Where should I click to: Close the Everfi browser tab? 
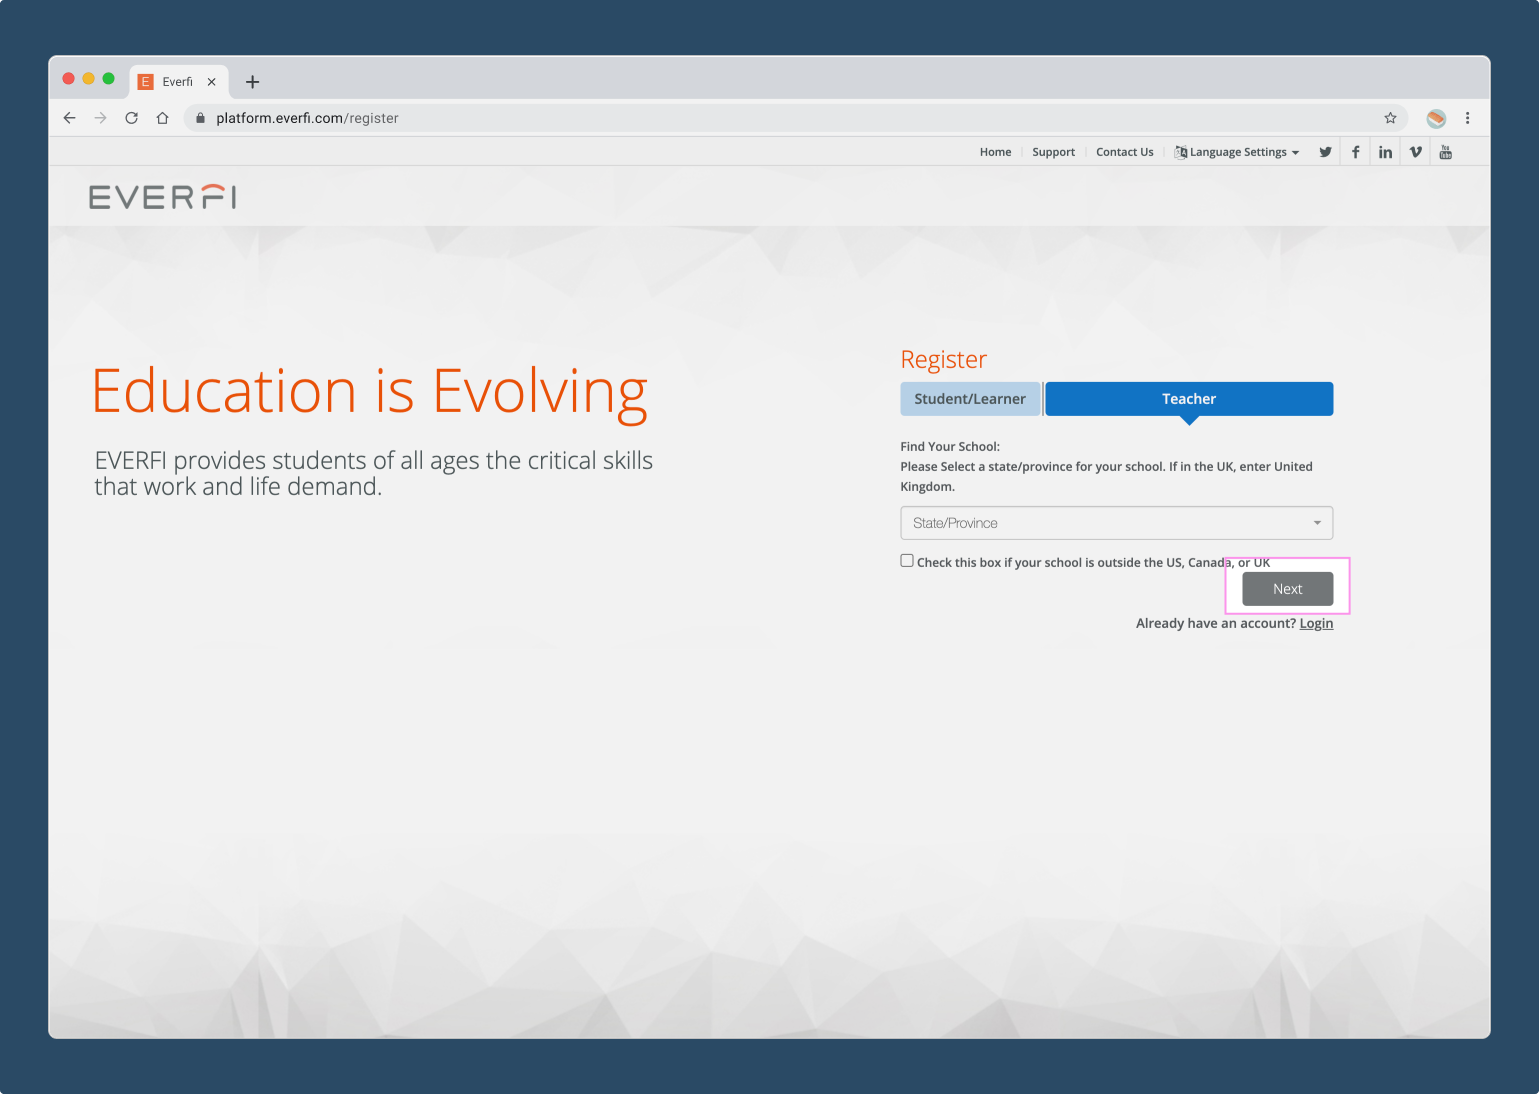211,82
